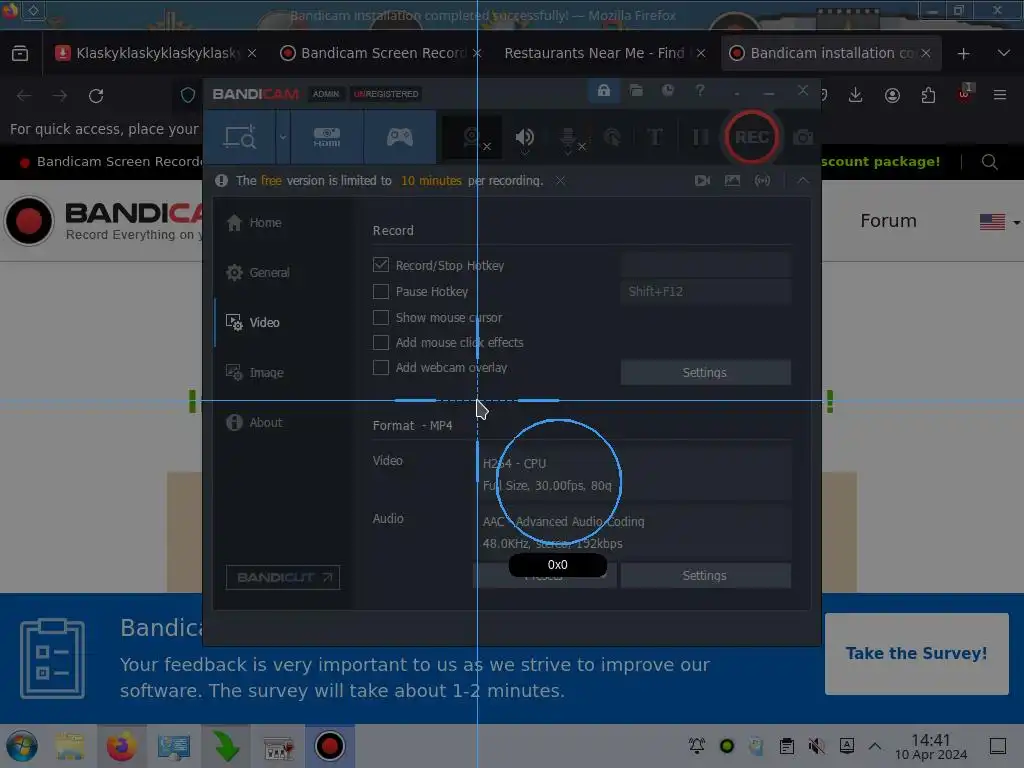This screenshot has width=1024, height=768.
Task: Select Bandicam screen recording mode icon
Action: (240, 137)
